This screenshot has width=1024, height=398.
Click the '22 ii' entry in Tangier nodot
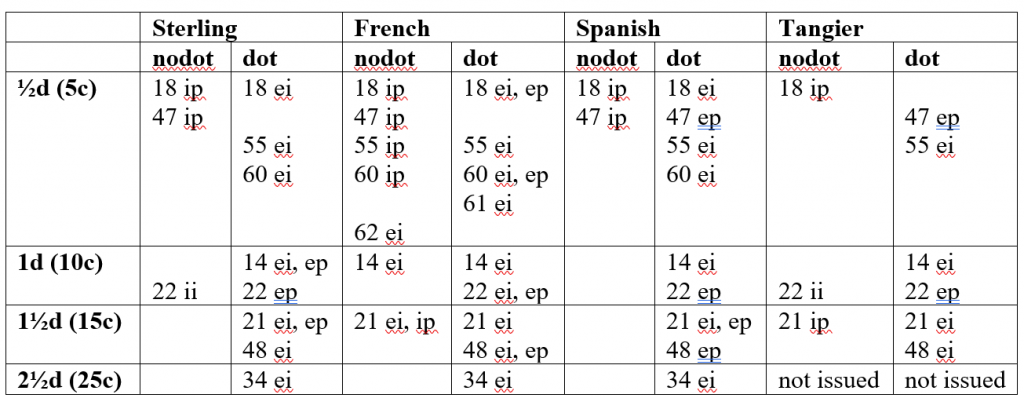point(801,293)
